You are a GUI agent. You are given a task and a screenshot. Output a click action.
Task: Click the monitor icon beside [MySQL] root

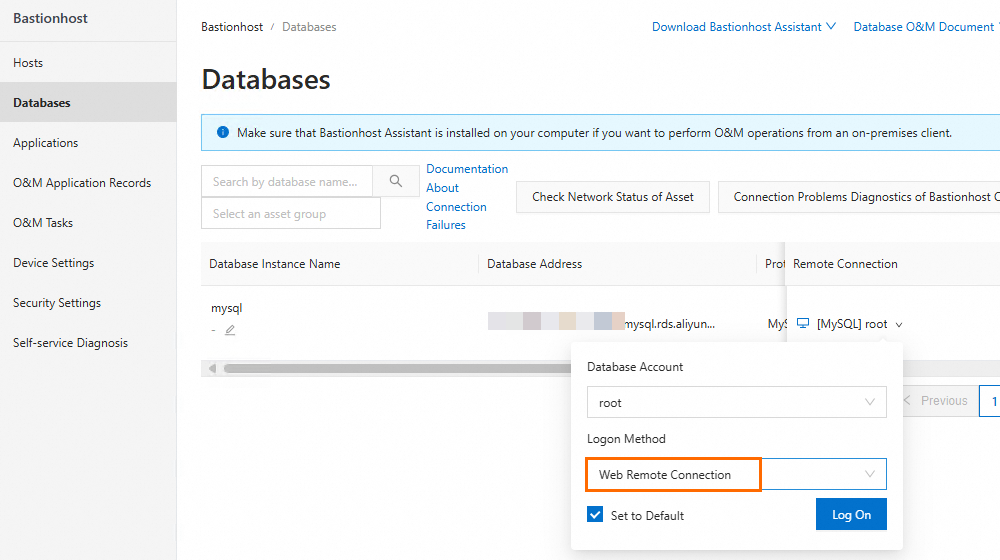coord(803,324)
